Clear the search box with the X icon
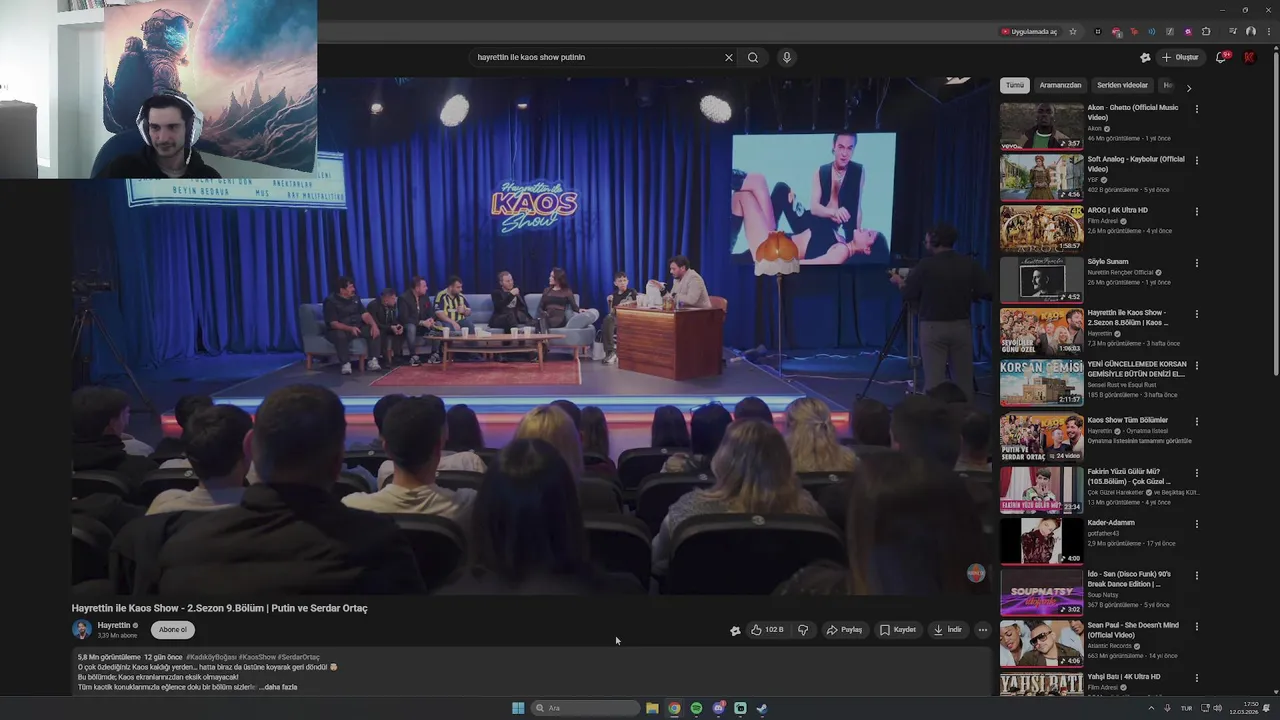 (x=728, y=57)
